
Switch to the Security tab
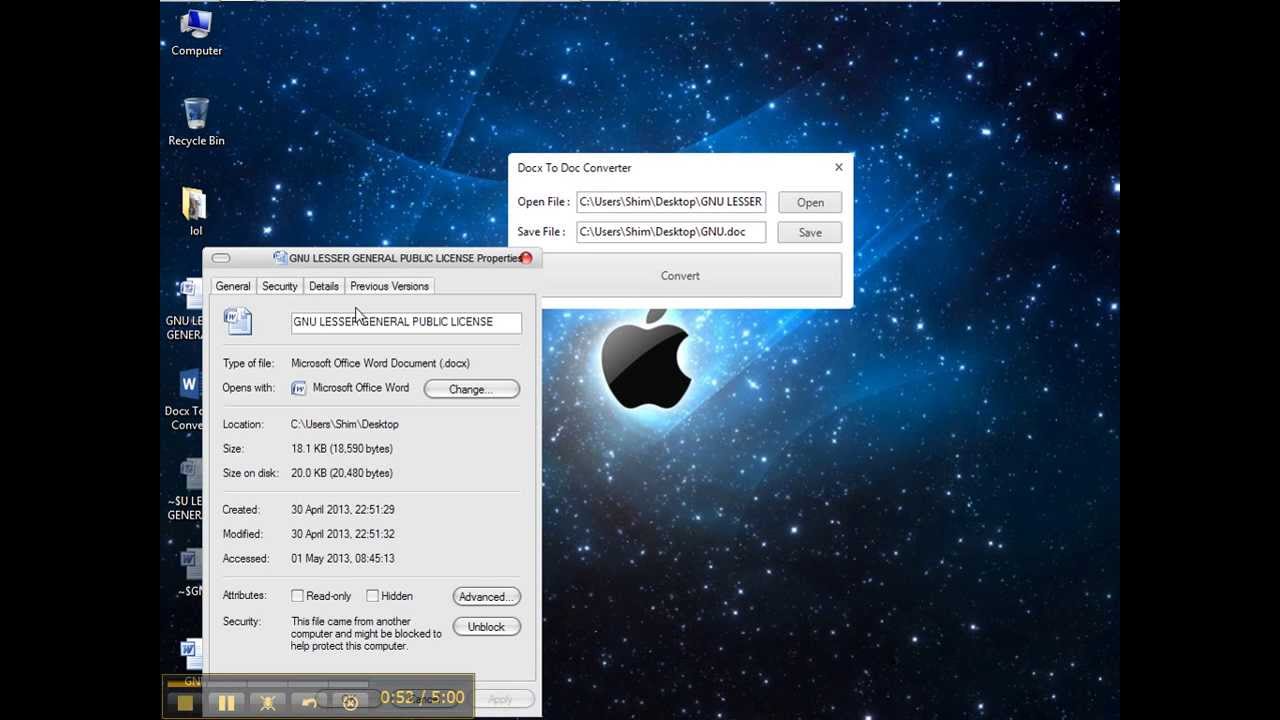coord(279,286)
